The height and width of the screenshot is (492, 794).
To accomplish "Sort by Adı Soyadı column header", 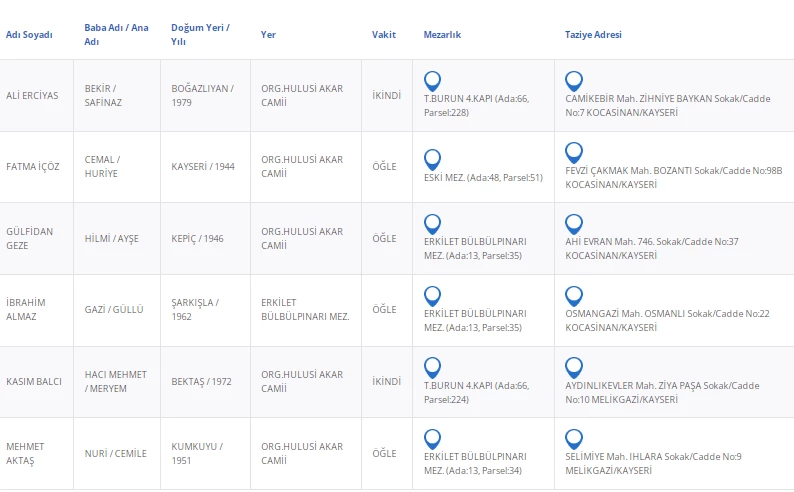I will click(29, 35).
